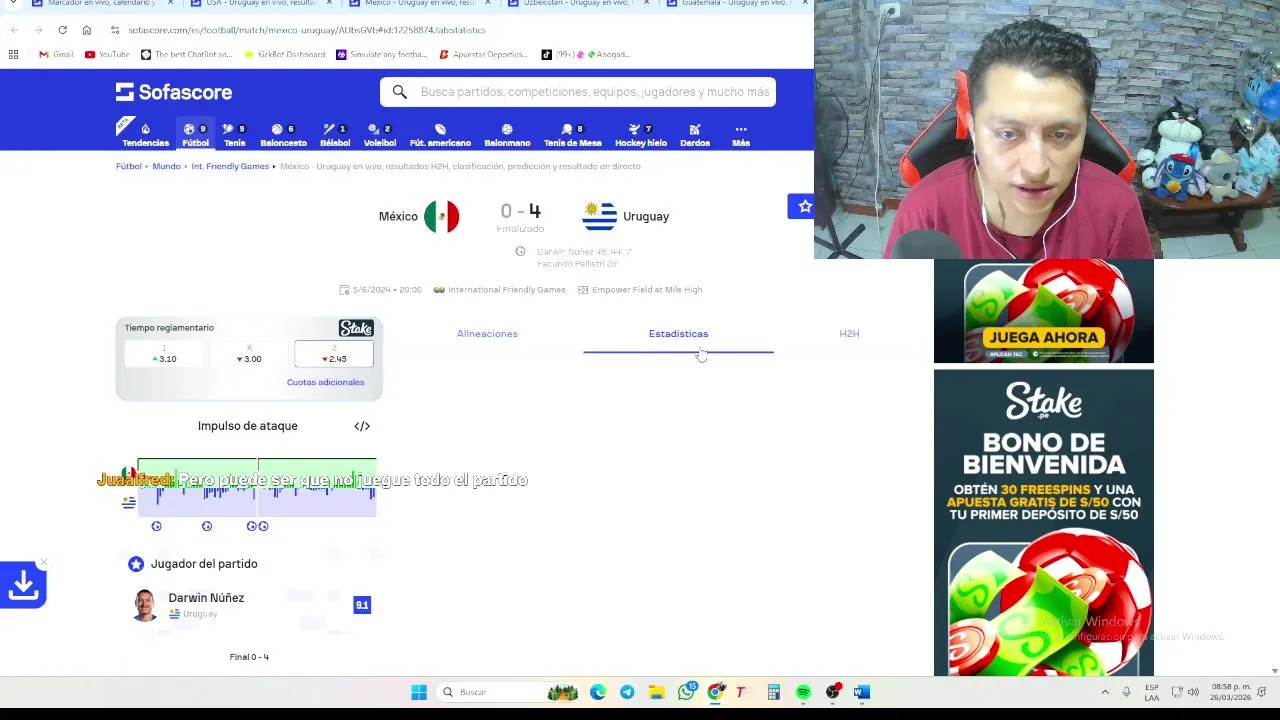Select the Tenis sport menu item
1280x720 pixels.
pyautogui.click(x=235, y=134)
